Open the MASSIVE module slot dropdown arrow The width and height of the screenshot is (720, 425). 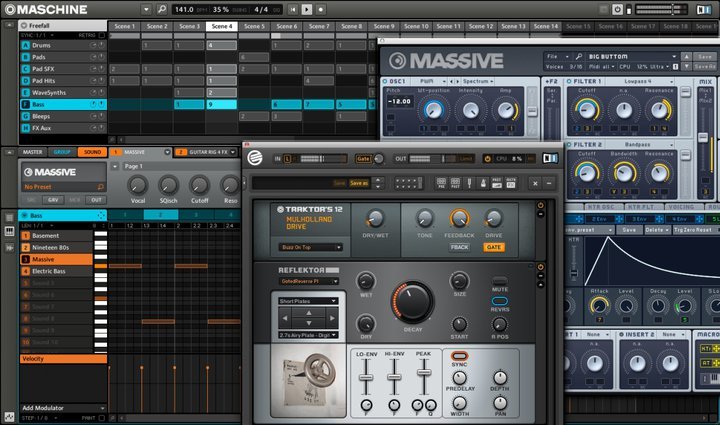point(167,152)
